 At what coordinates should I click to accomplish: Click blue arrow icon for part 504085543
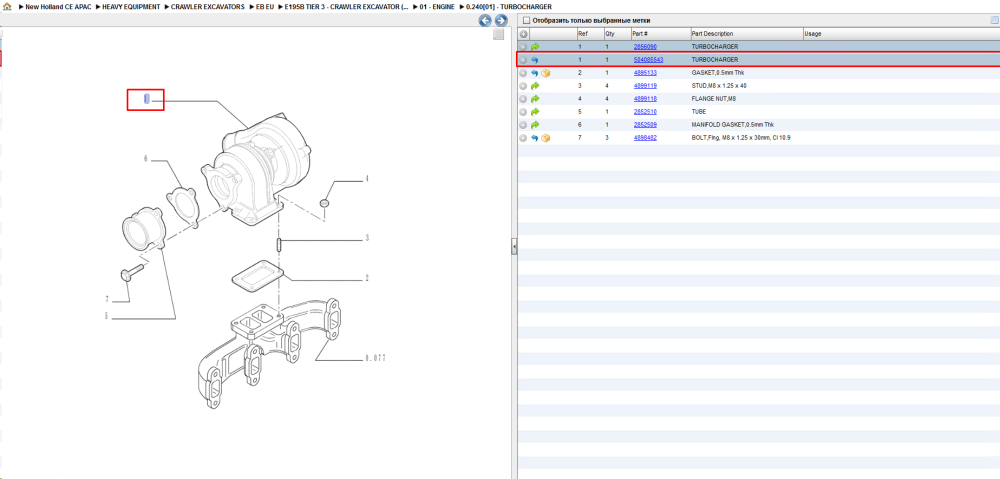point(535,60)
